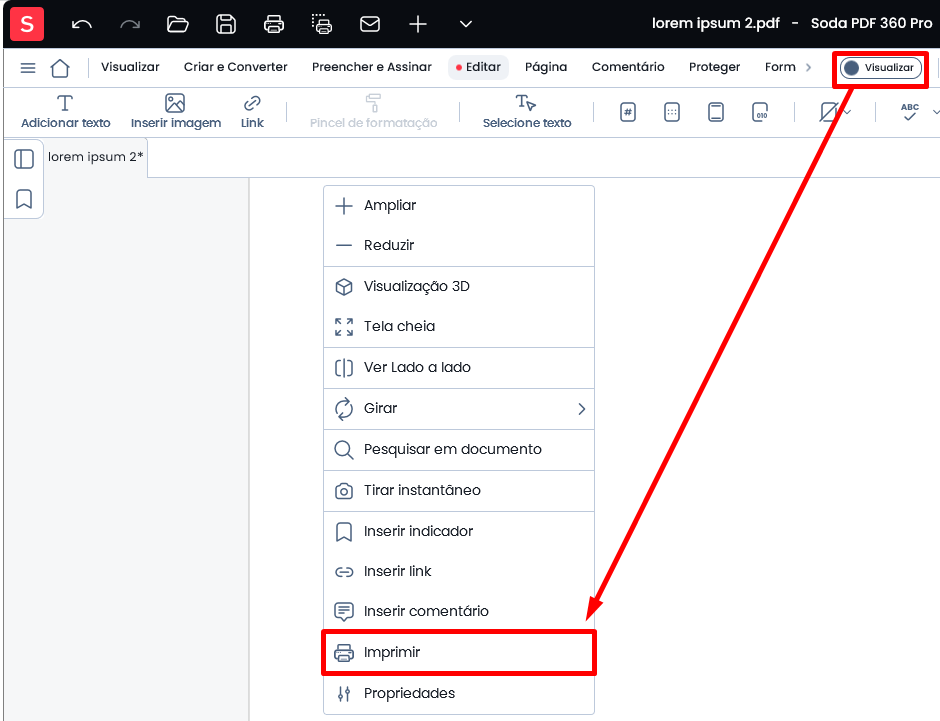The image size is (940, 721).
Task: Choose Pesquisar em documento
Action: click(x=459, y=450)
